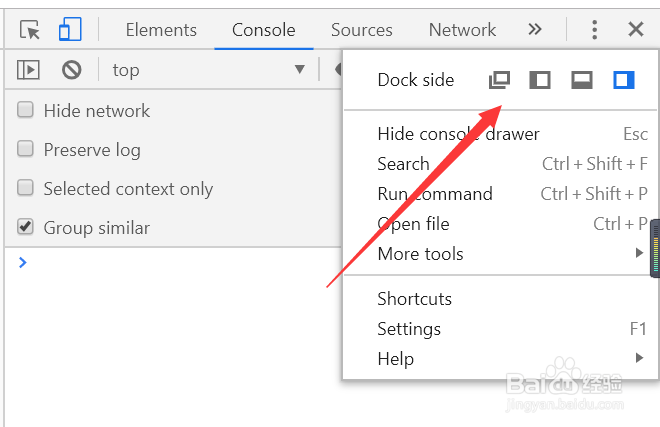Dock DevTools to the bottom
The height and width of the screenshot is (427, 660).
(582, 80)
